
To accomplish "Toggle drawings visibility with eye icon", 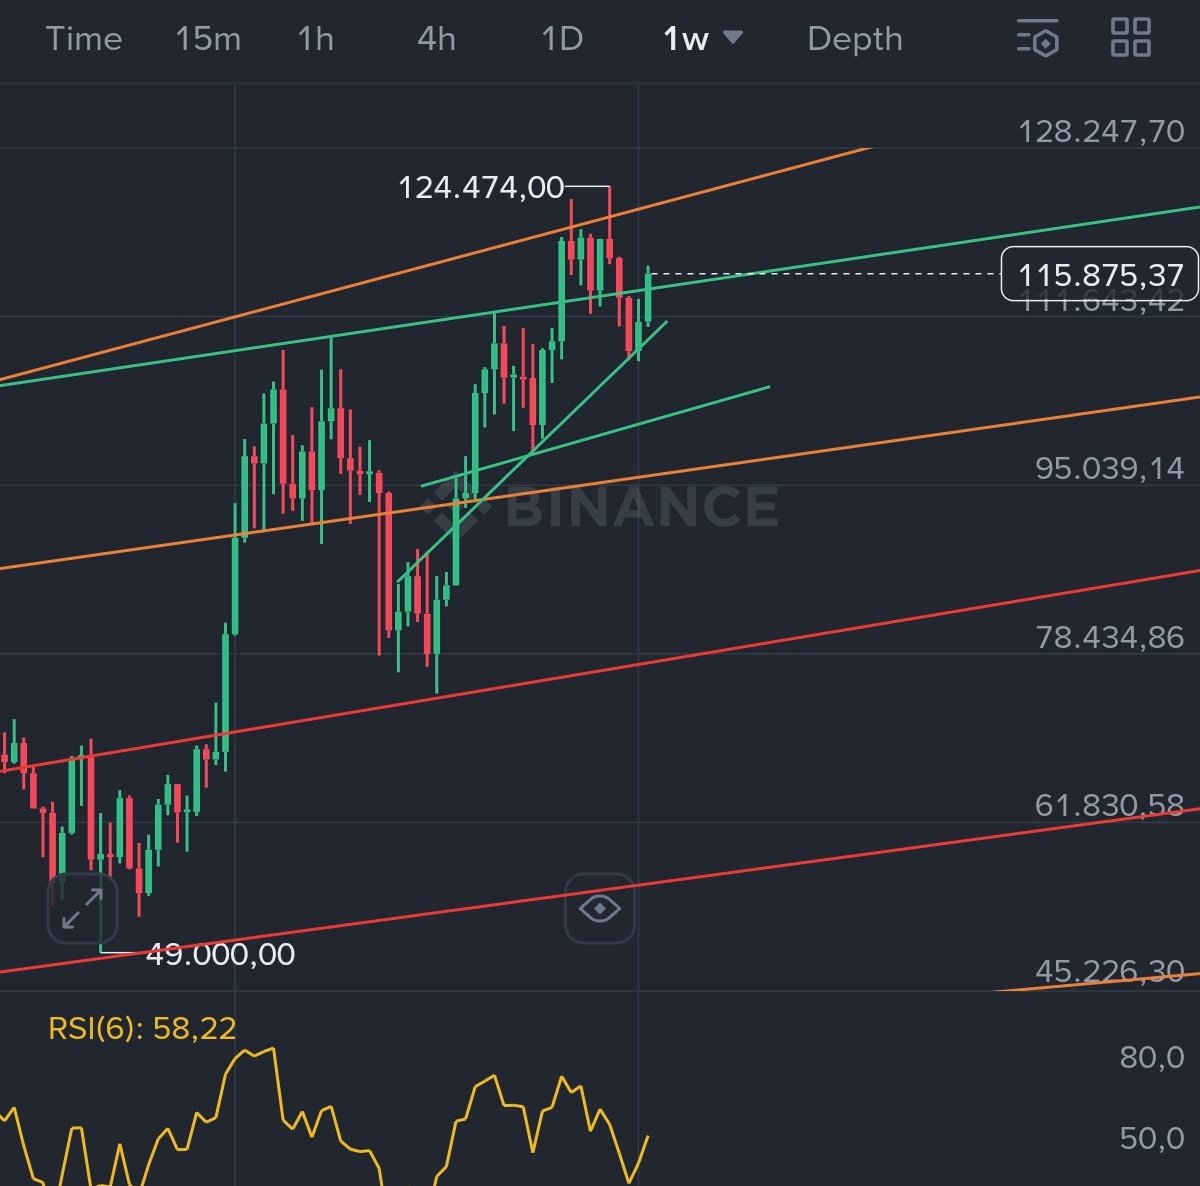I will [599, 908].
